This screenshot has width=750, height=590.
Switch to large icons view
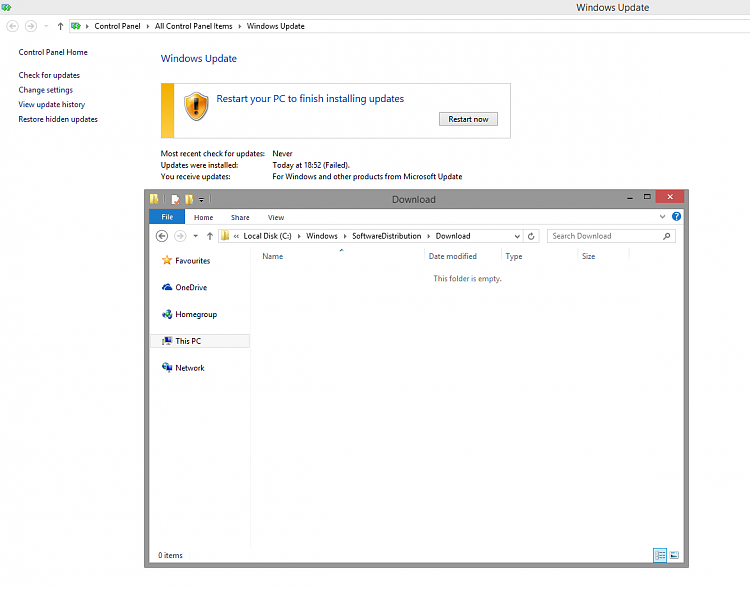[x=674, y=555]
